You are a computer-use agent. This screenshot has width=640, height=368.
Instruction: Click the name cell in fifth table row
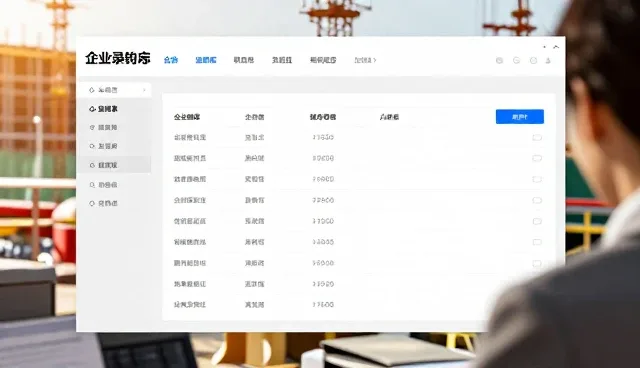[x=190, y=221]
